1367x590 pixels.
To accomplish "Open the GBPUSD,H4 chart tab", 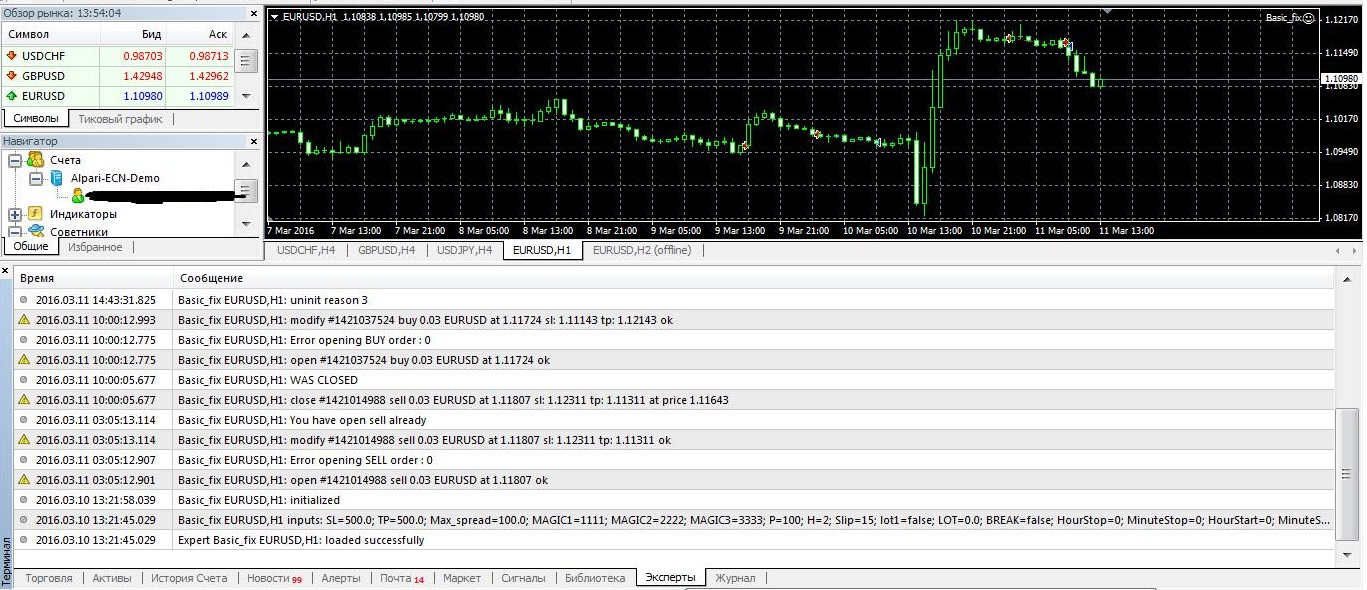I will coord(387,250).
